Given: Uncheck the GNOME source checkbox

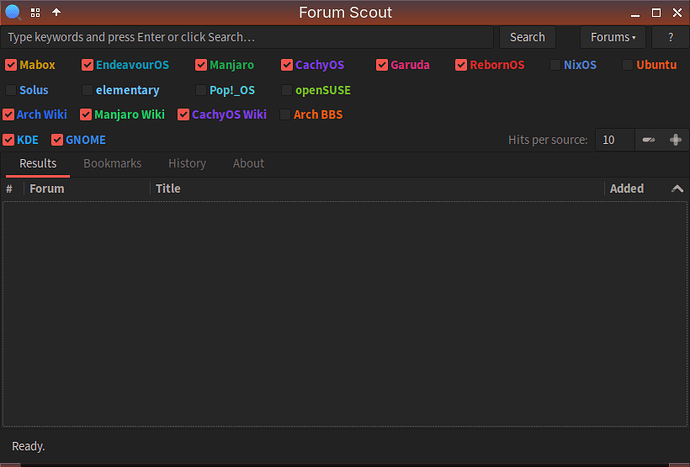Looking at the screenshot, I should coord(57,140).
